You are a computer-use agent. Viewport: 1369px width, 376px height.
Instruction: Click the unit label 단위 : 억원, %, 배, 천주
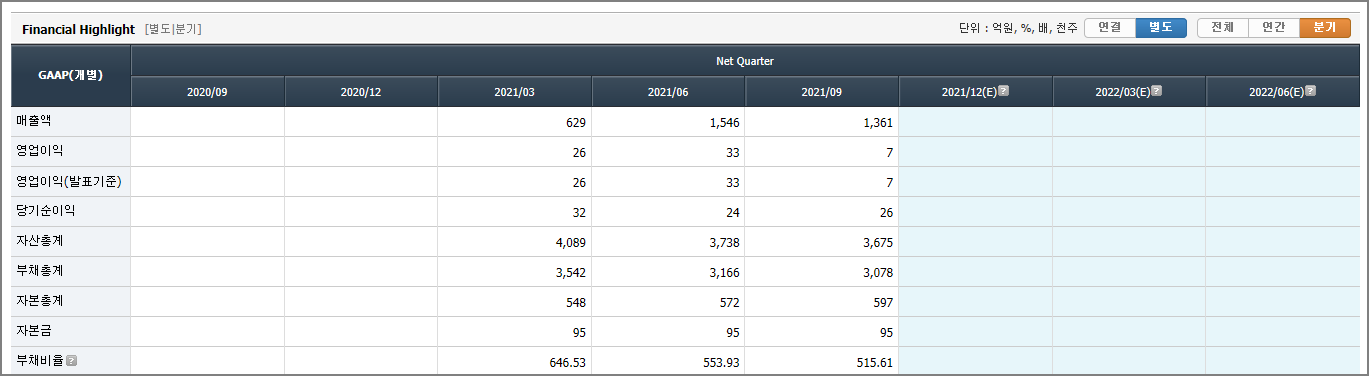click(x=1018, y=28)
